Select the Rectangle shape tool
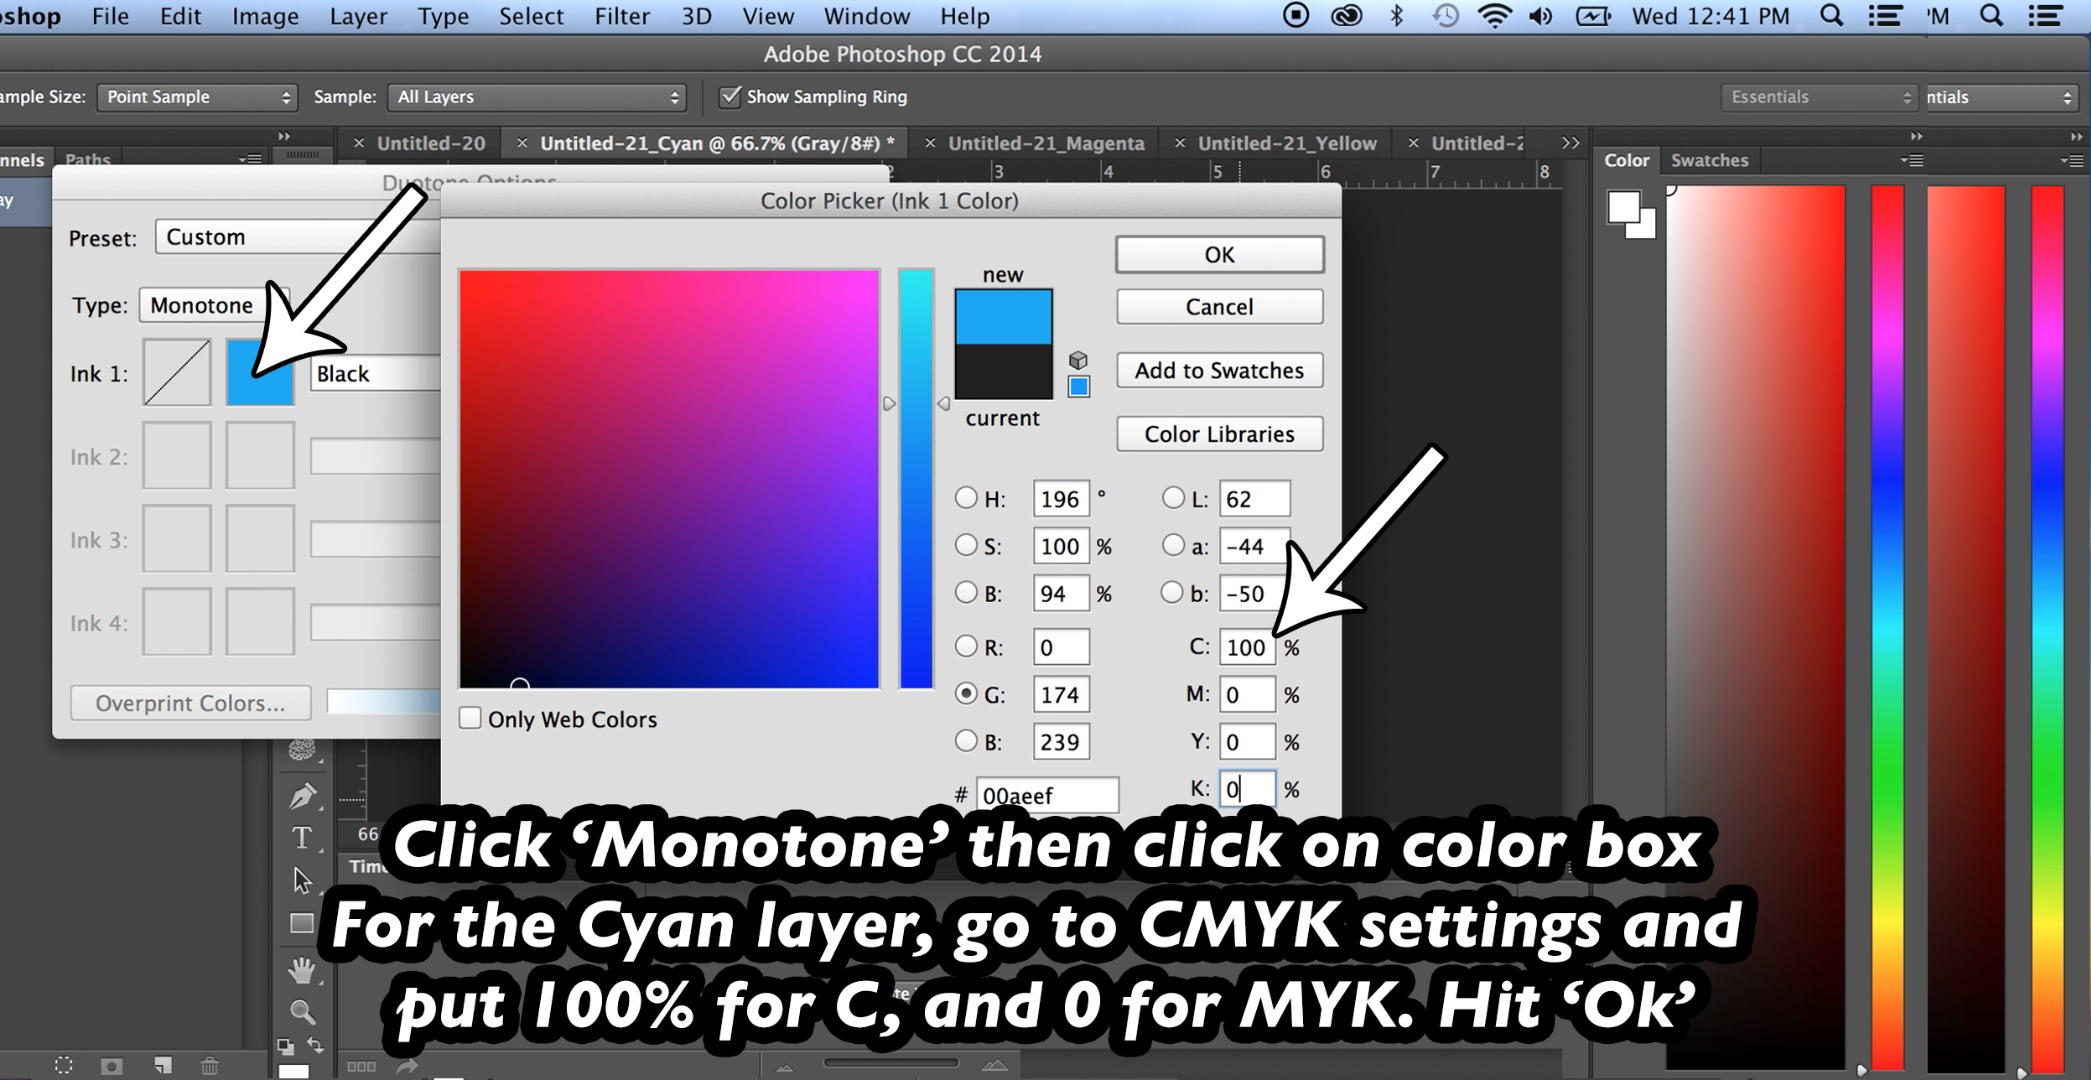Image resolution: width=2091 pixels, height=1080 pixels. [x=301, y=923]
